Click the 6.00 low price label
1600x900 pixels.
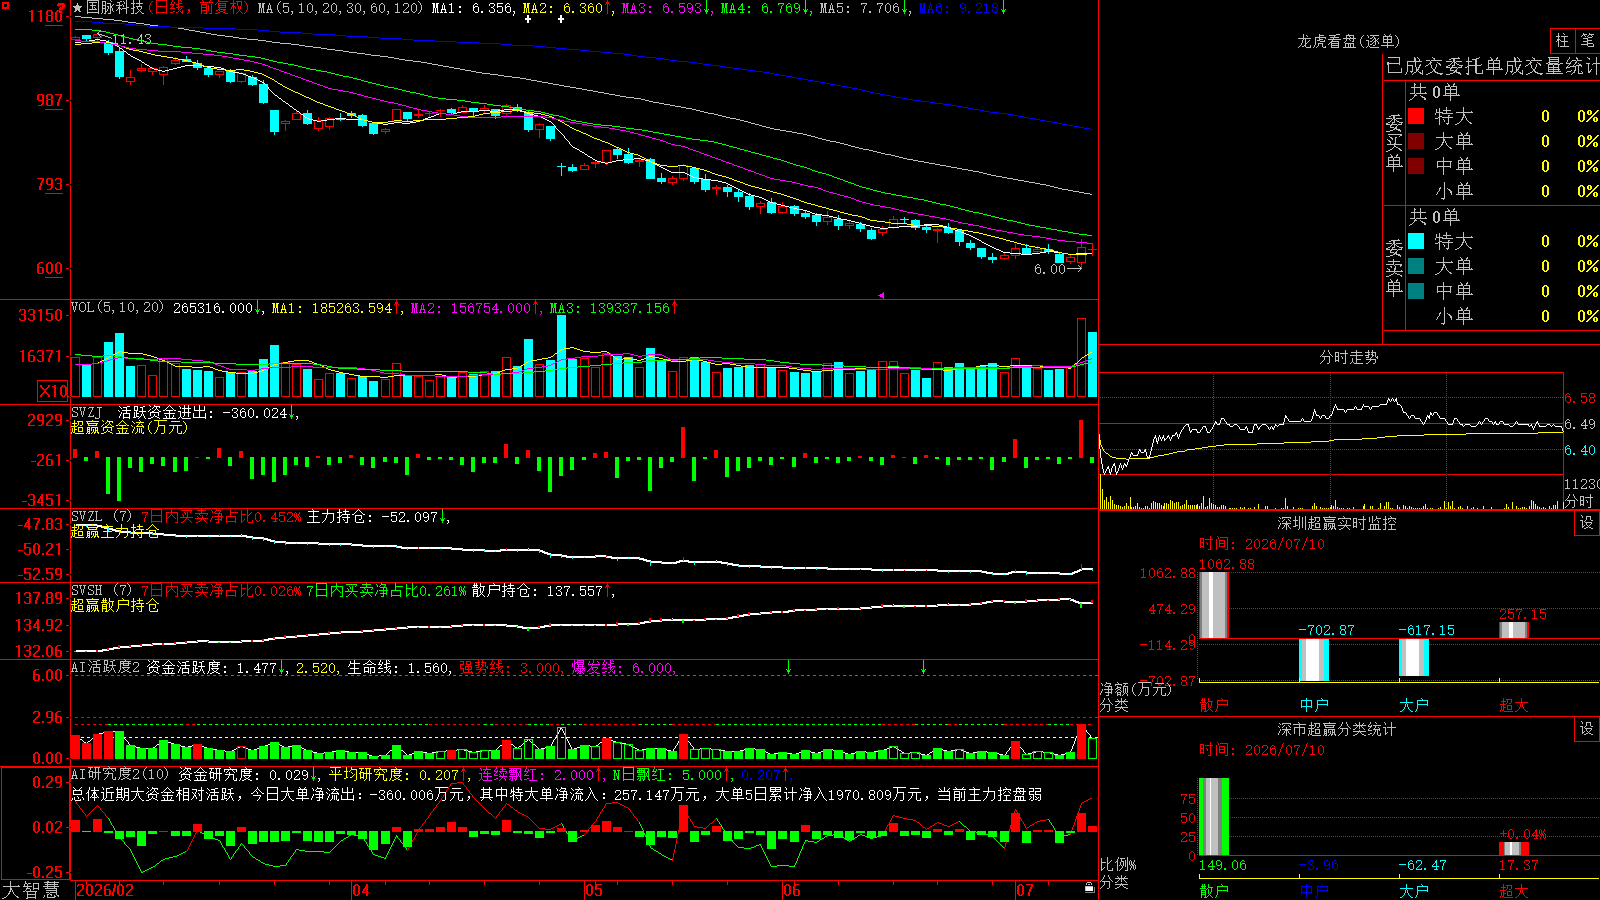(1050, 269)
